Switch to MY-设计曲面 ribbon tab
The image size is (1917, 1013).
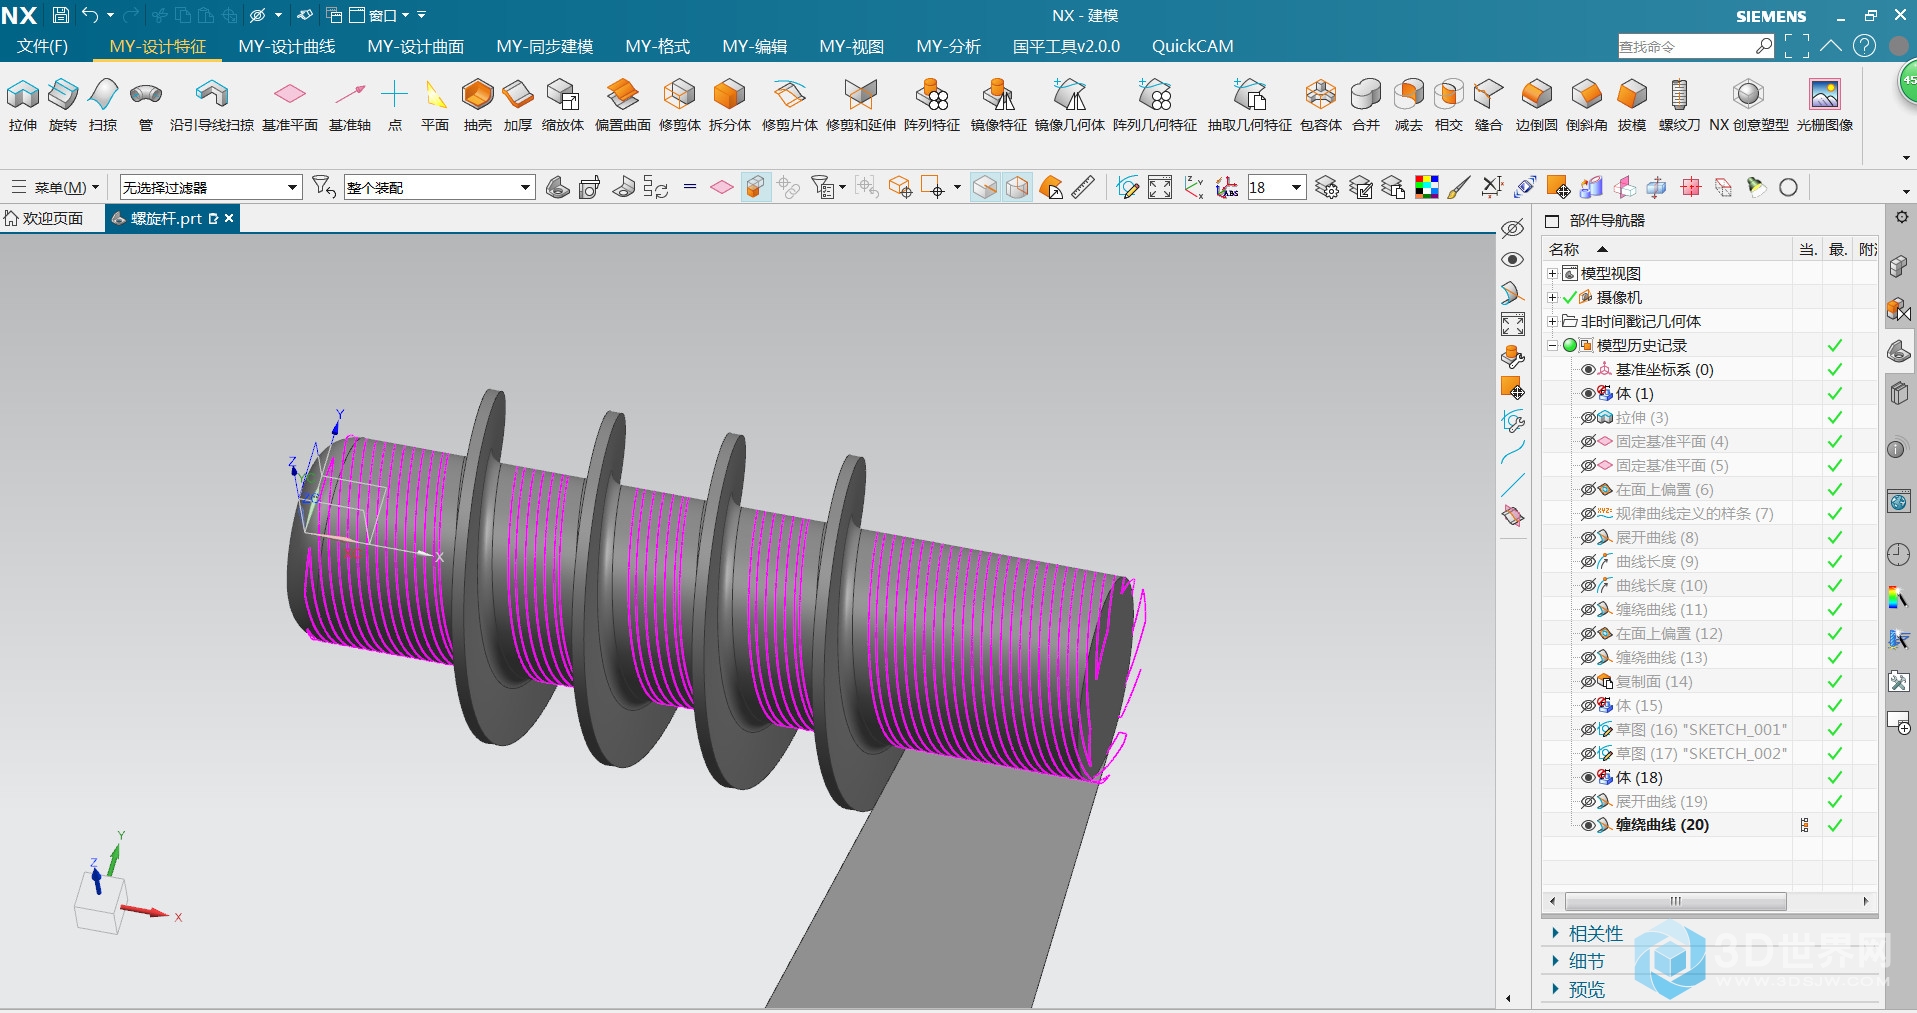tap(416, 46)
